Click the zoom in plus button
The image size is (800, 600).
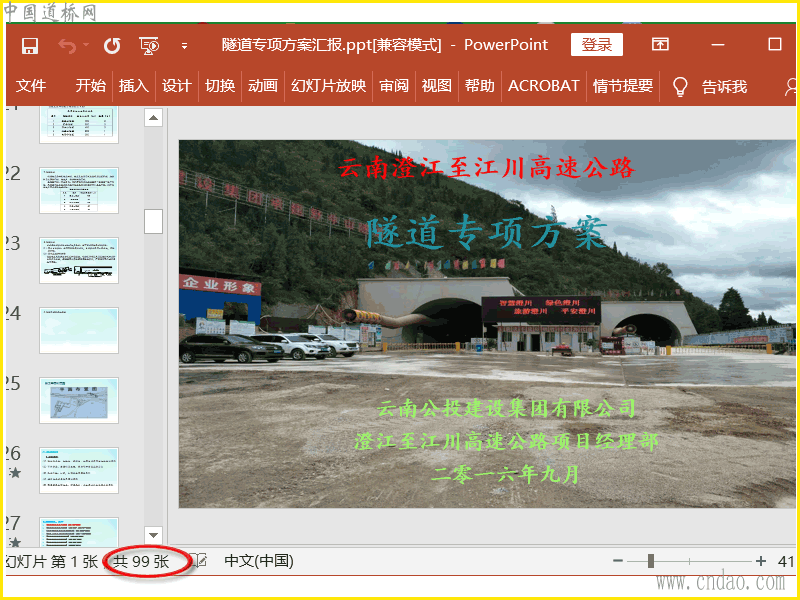point(761,561)
